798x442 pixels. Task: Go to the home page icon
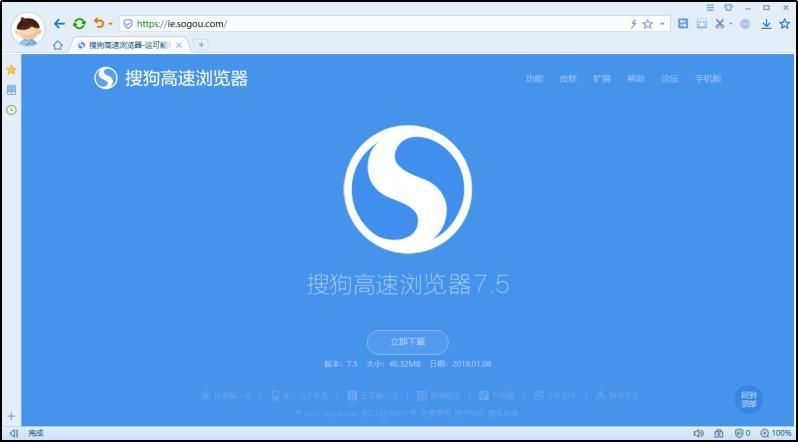(58, 45)
